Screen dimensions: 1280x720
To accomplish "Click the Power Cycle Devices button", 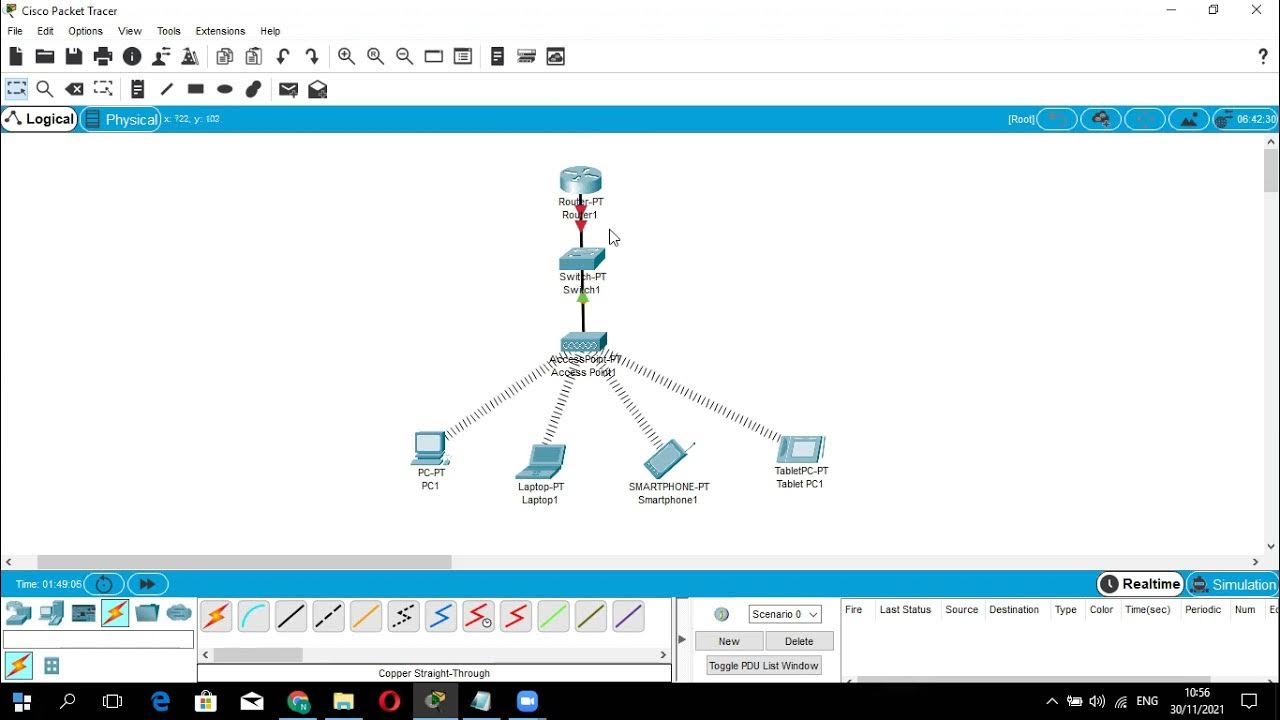I will [104, 584].
